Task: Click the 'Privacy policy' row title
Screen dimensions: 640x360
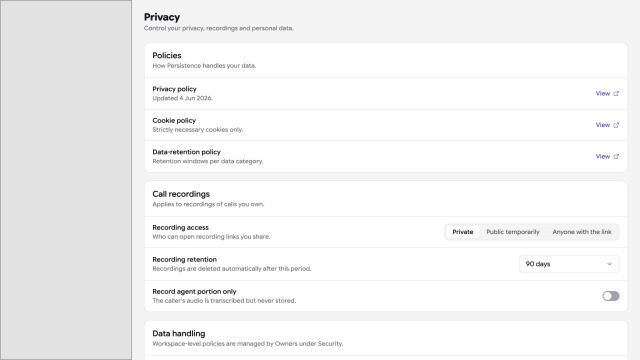Action: 174,89
